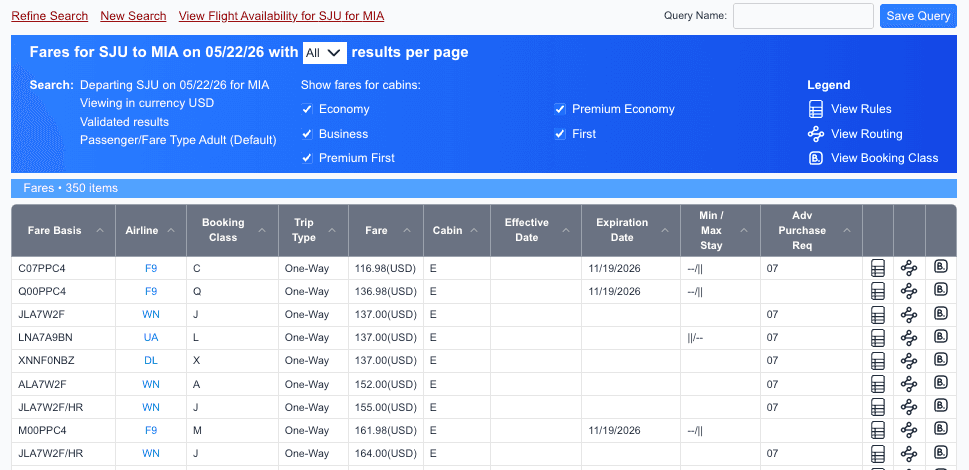
Task: View booking class icon for XNNF0NBZ fare
Action: pyautogui.click(x=941, y=359)
